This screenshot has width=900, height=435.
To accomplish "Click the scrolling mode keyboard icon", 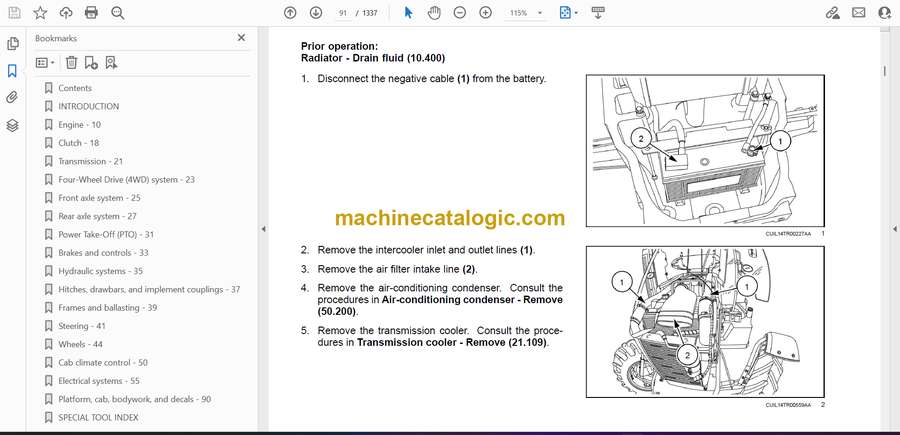I will point(598,13).
